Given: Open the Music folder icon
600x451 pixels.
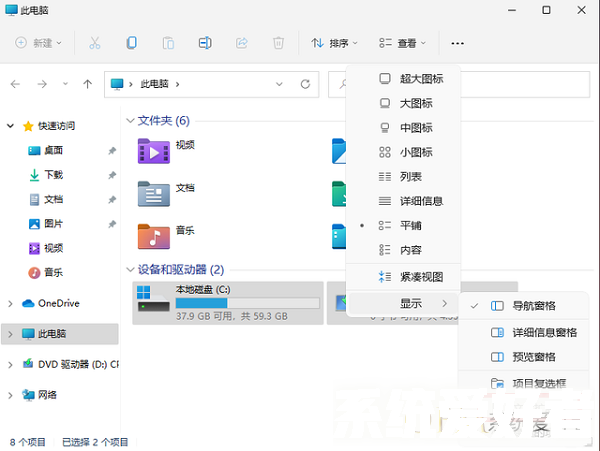Looking at the screenshot, I should (154, 235).
